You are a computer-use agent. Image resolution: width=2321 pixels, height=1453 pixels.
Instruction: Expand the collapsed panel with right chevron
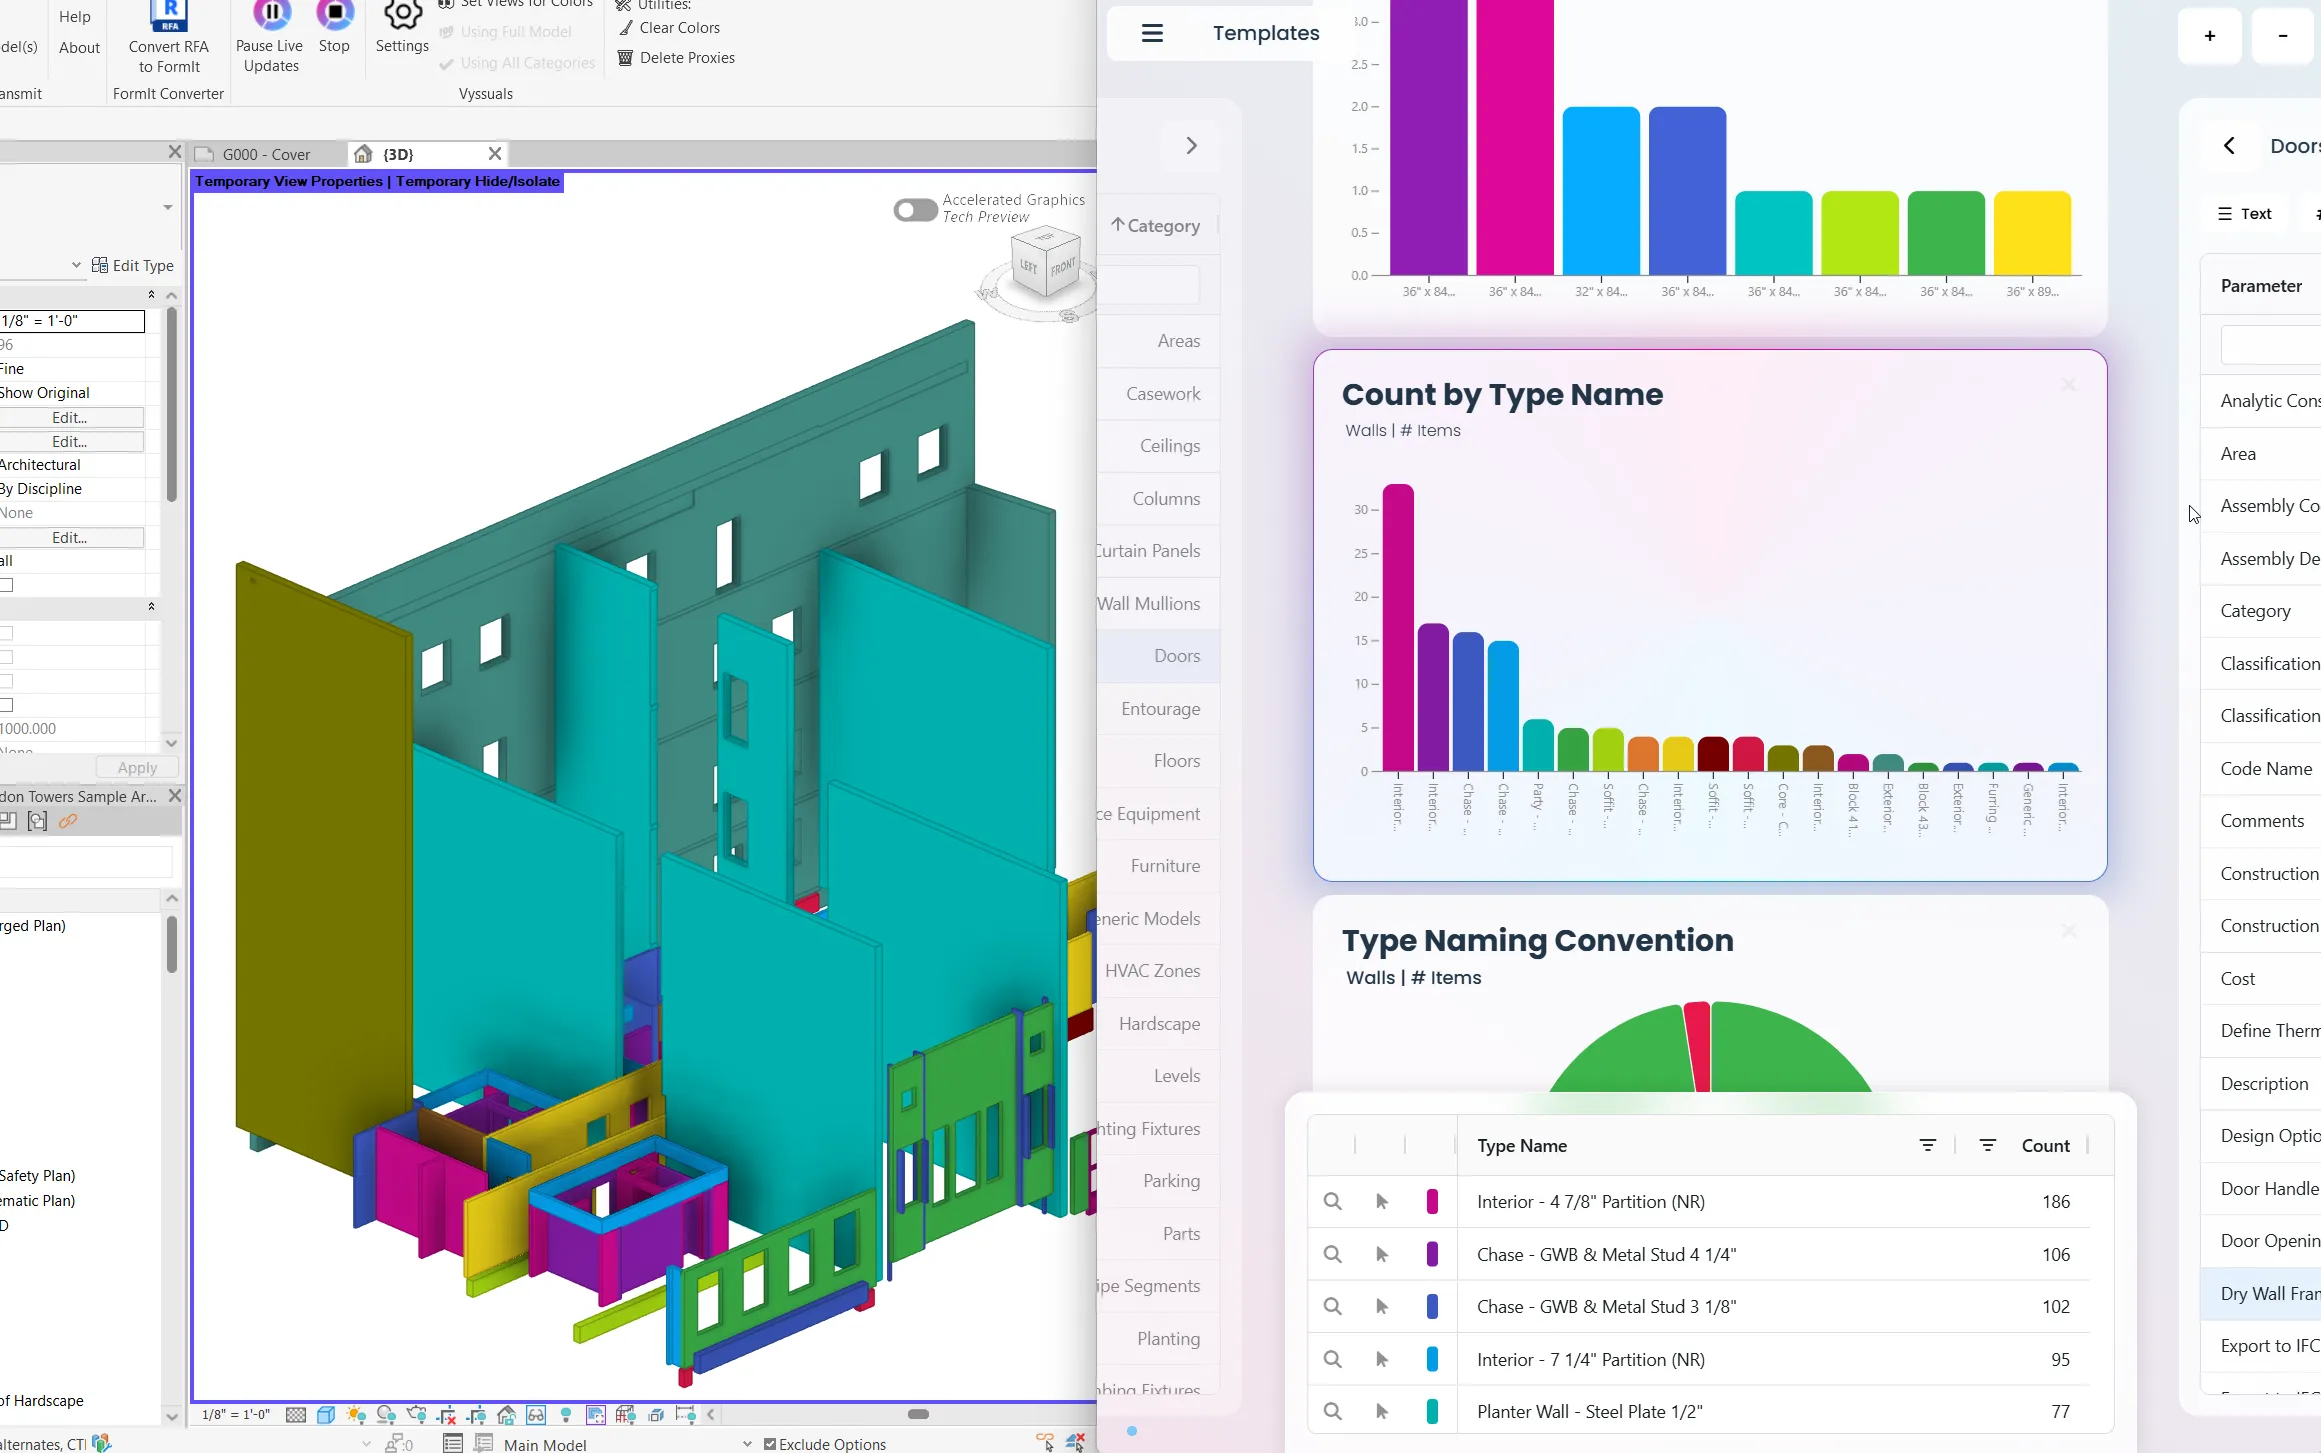click(1191, 146)
